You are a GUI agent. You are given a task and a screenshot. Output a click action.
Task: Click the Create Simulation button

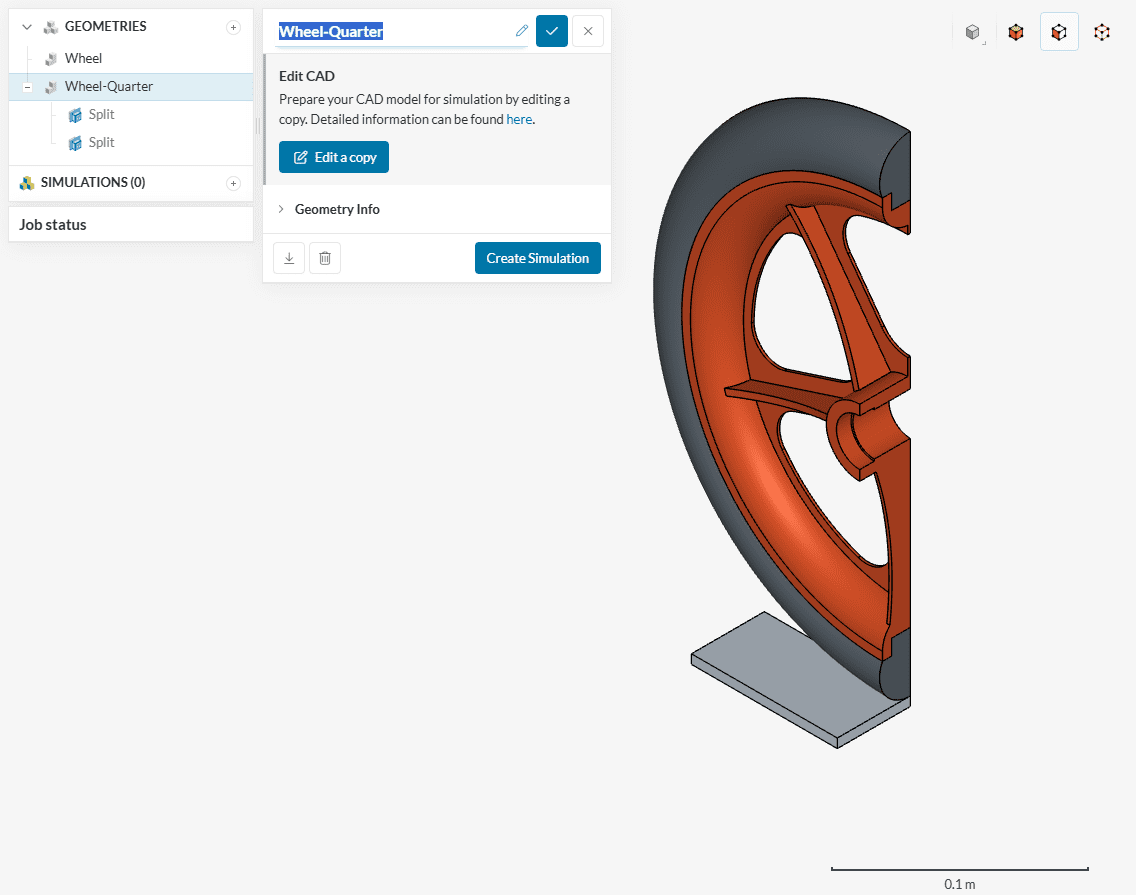(x=537, y=258)
